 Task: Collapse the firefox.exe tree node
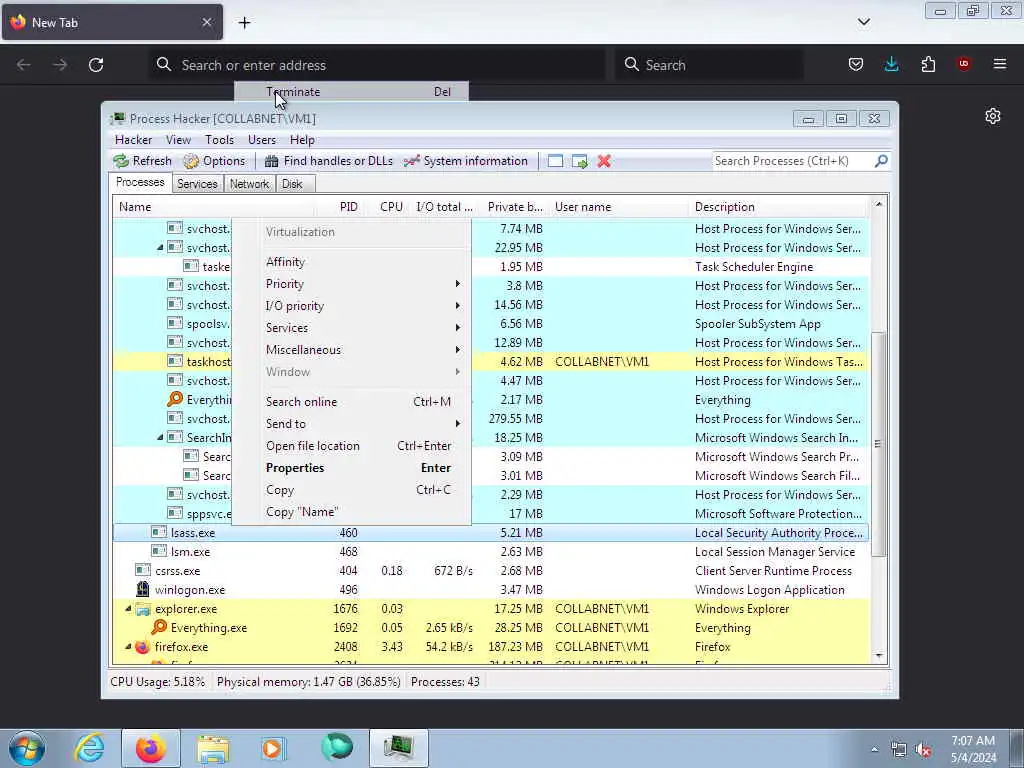pyautogui.click(x=128, y=647)
